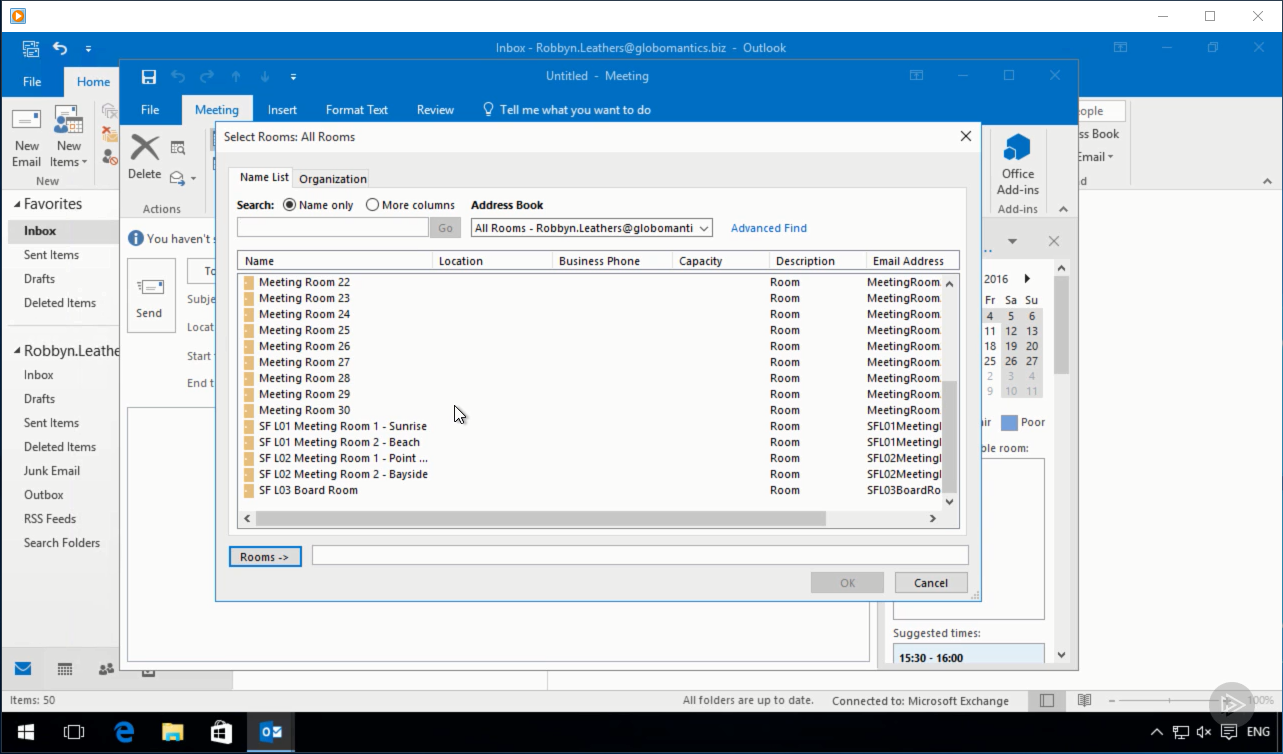1283x754 pixels.
Task: Select SF L01 Meeting Room 2 - Beach
Action: pyautogui.click(x=590, y=442)
